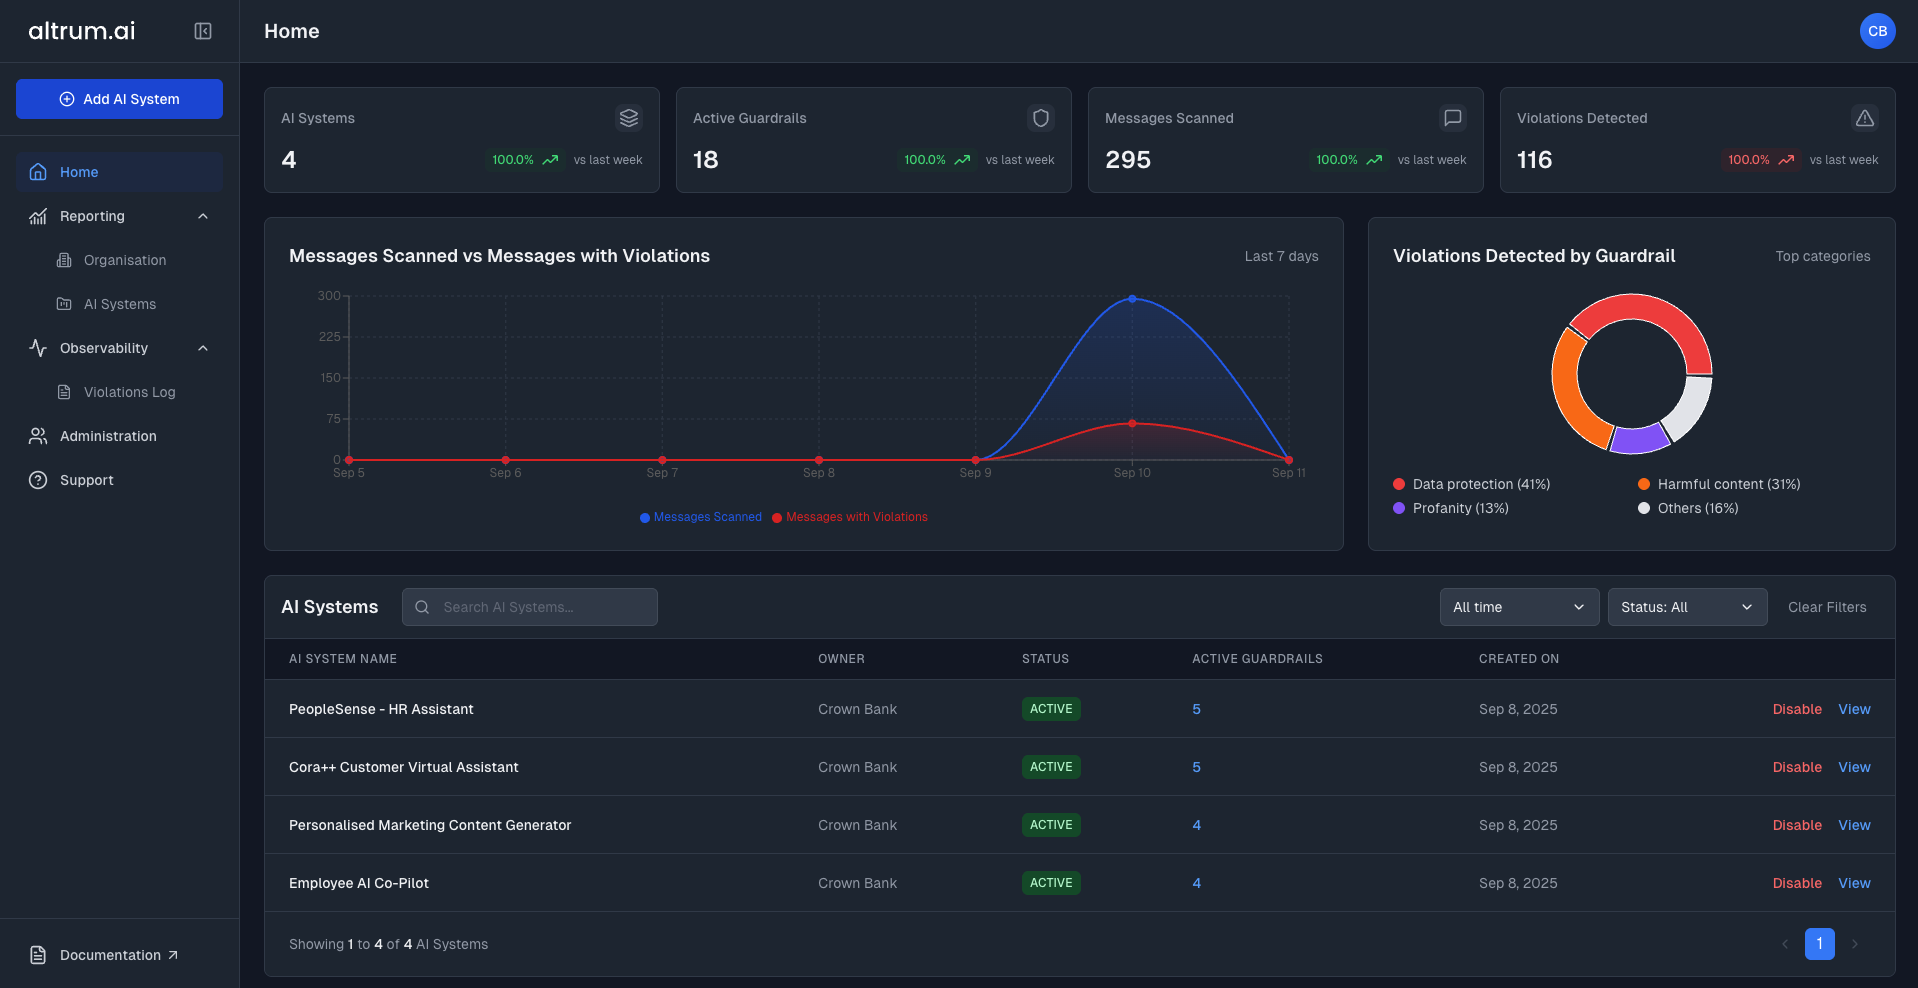Open the Violations Log page
The width and height of the screenshot is (1918, 988).
pyautogui.click(x=129, y=392)
